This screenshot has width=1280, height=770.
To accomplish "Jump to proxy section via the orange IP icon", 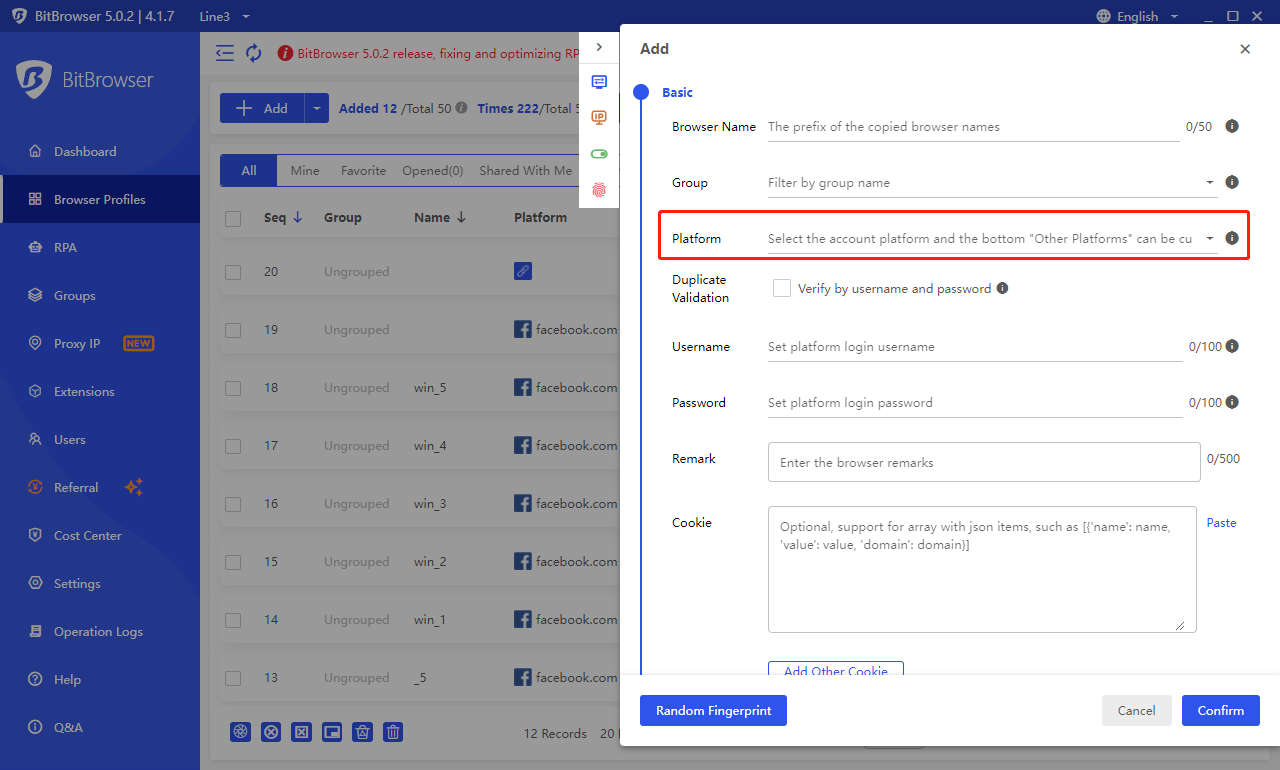I will point(599,118).
